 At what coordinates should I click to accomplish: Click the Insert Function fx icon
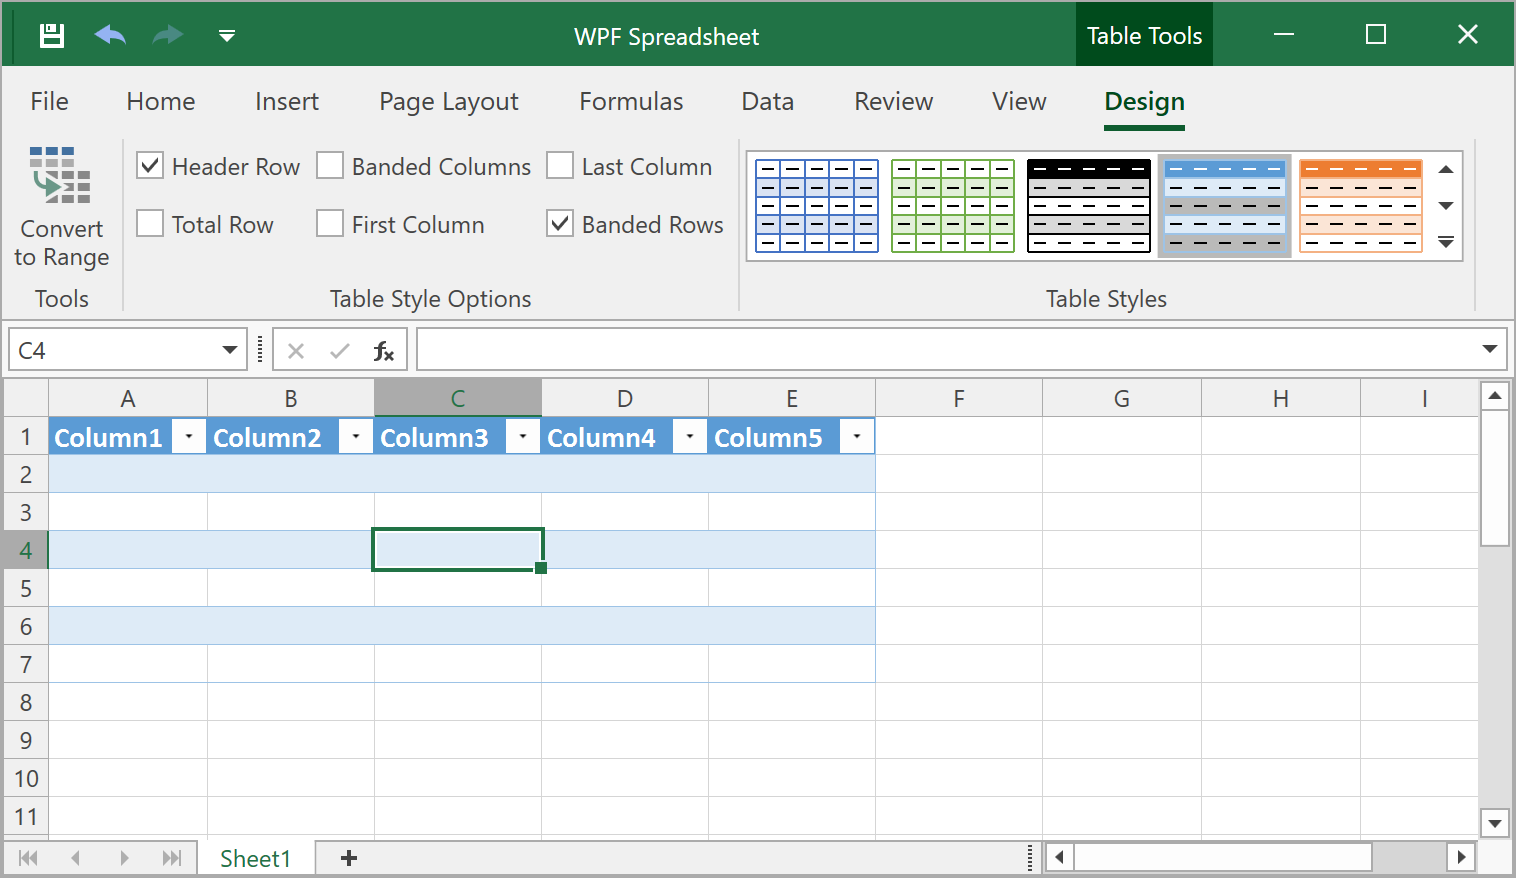(383, 351)
